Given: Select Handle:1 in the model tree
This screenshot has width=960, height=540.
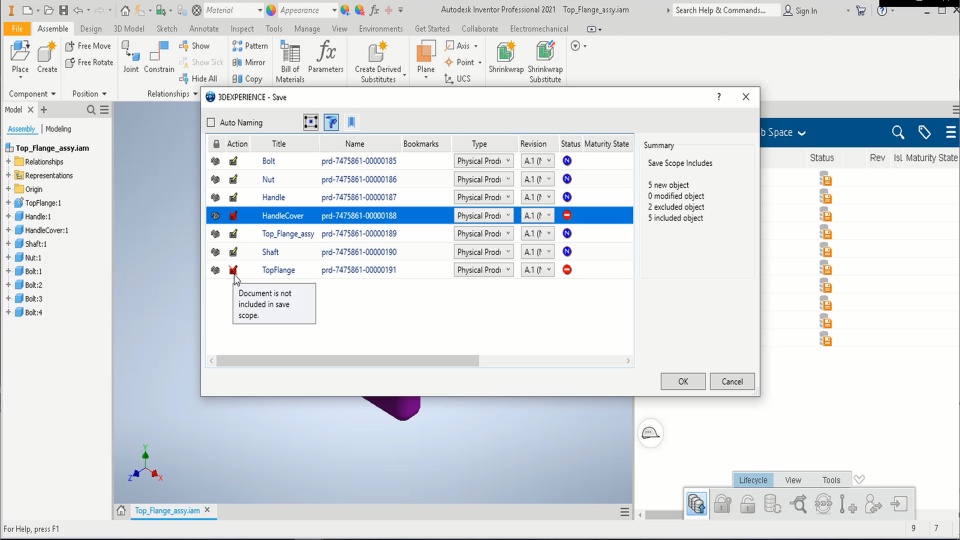Looking at the screenshot, I should (x=37, y=217).
